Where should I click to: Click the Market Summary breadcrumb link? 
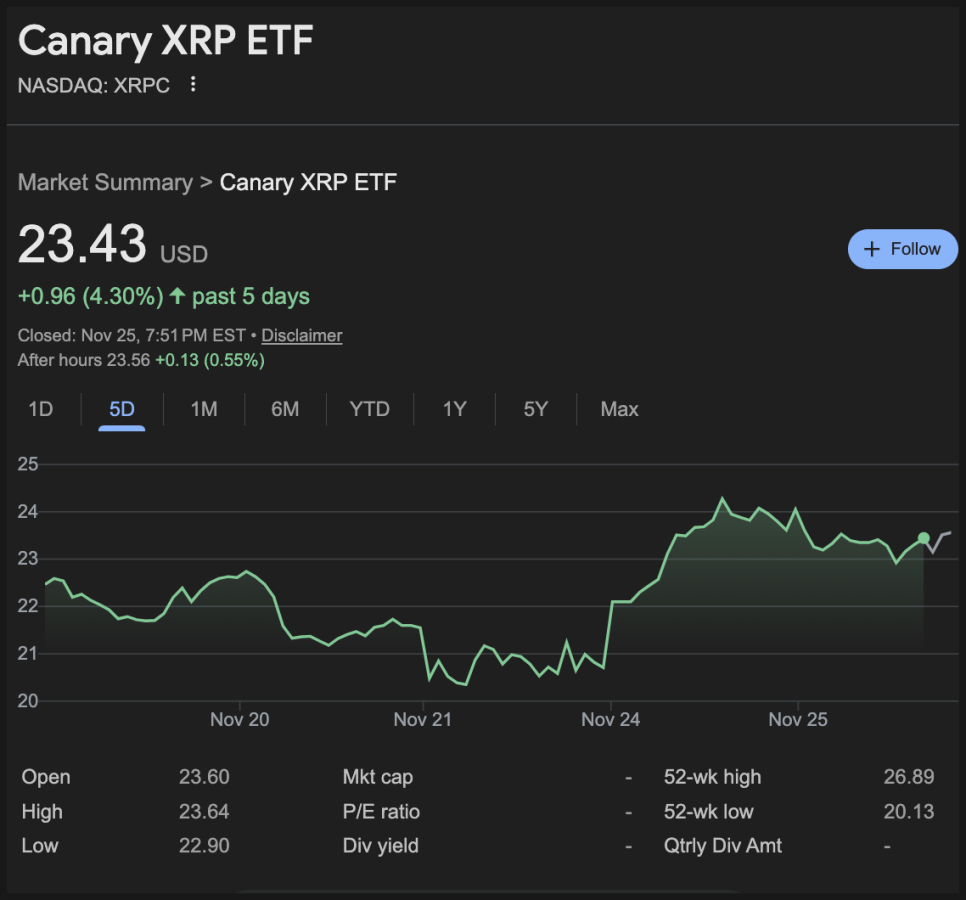105,182
